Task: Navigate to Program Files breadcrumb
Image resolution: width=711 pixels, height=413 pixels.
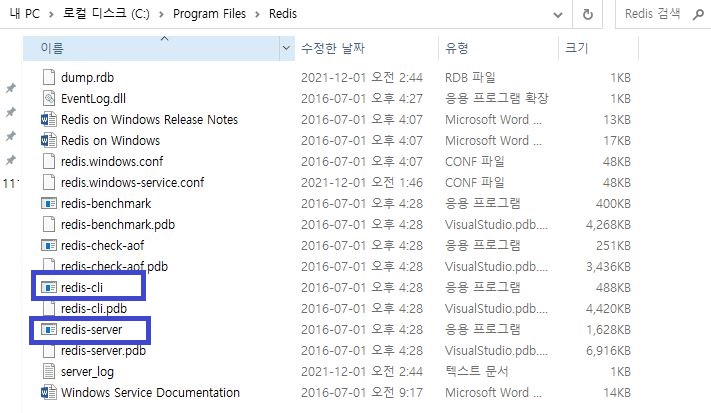Action: [x=209, y=14]
